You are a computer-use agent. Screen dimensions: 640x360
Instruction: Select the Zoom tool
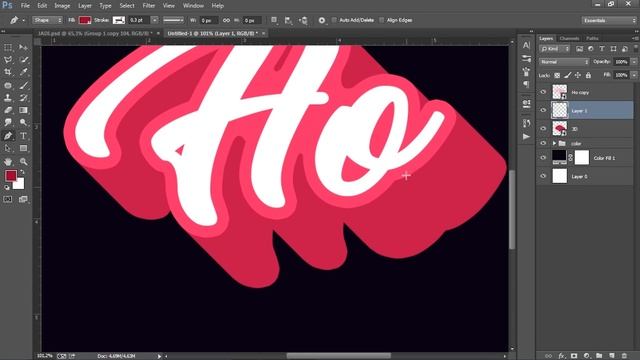(x=23, y=162)
